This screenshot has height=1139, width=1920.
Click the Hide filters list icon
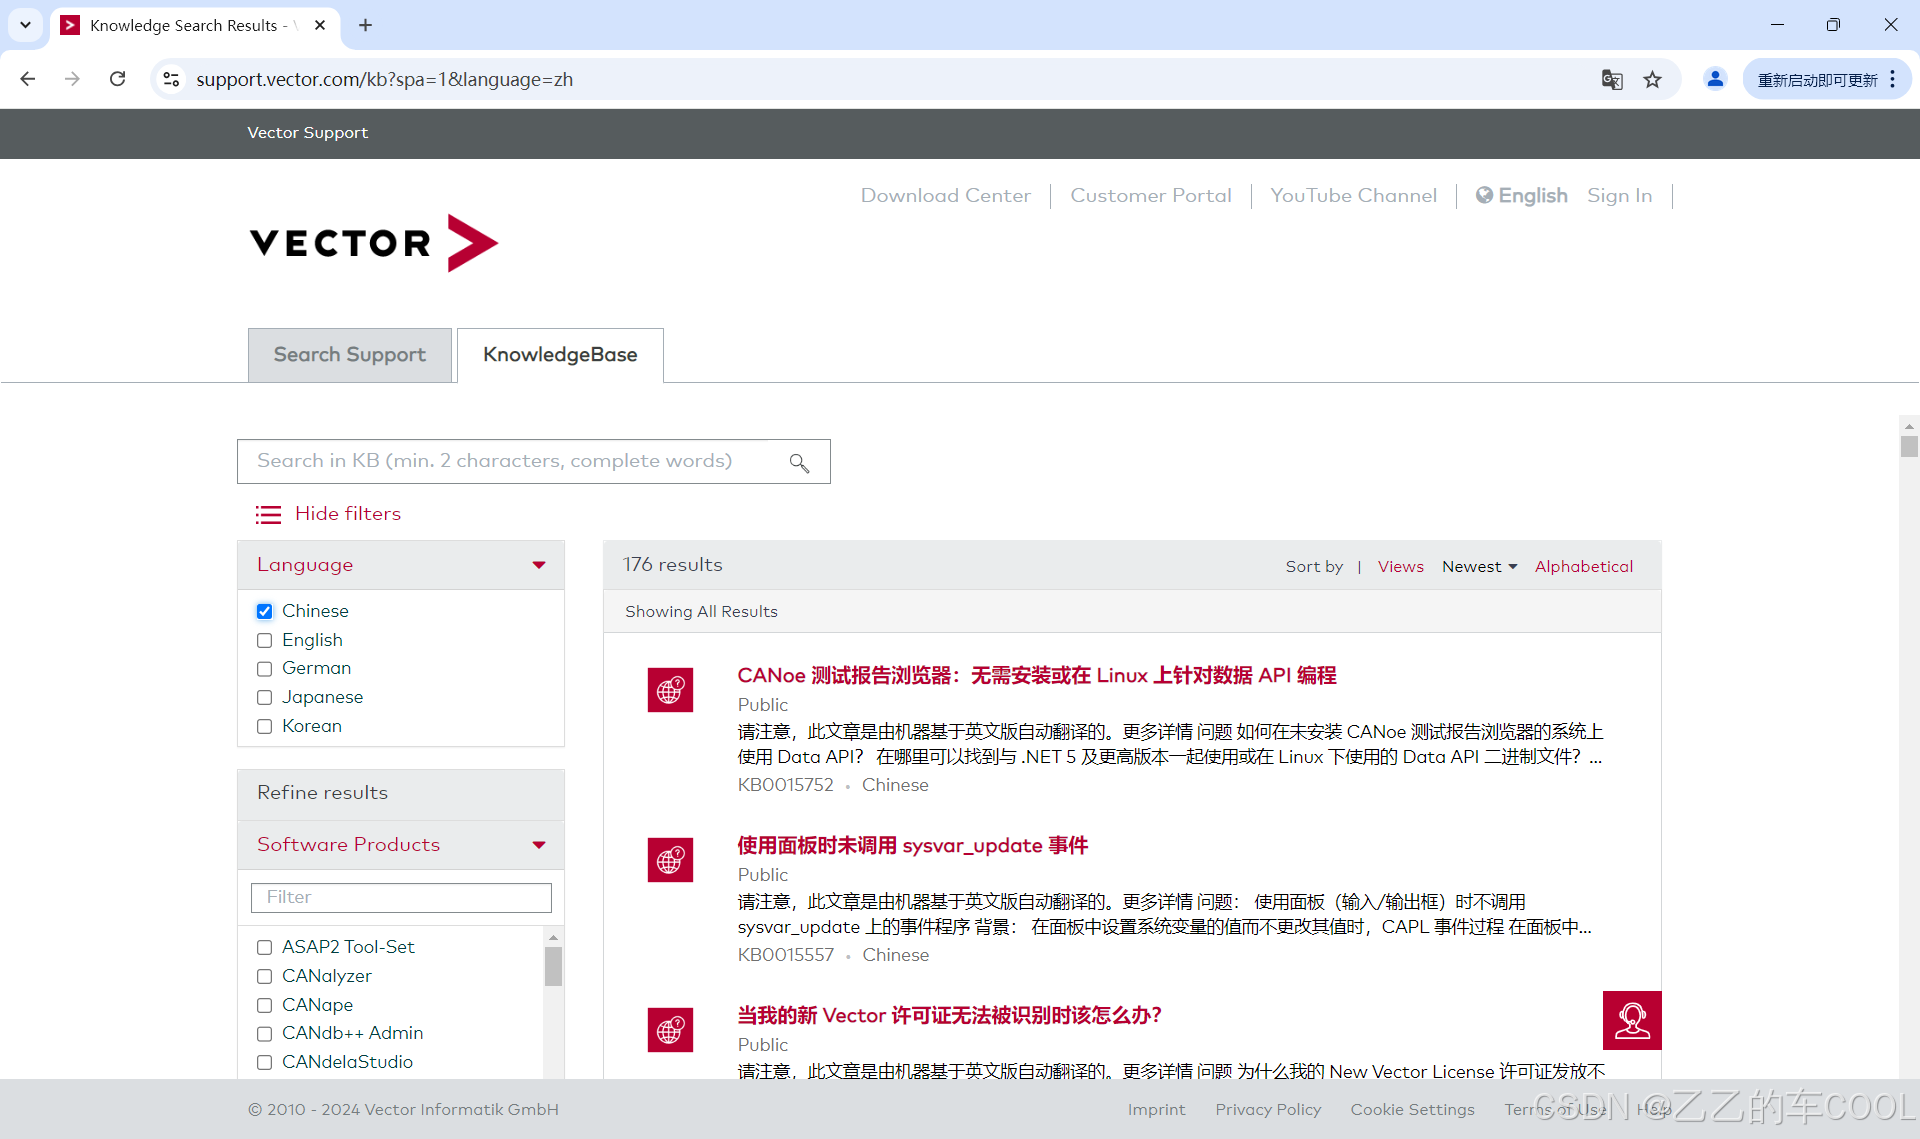click(x=268, y=514)
